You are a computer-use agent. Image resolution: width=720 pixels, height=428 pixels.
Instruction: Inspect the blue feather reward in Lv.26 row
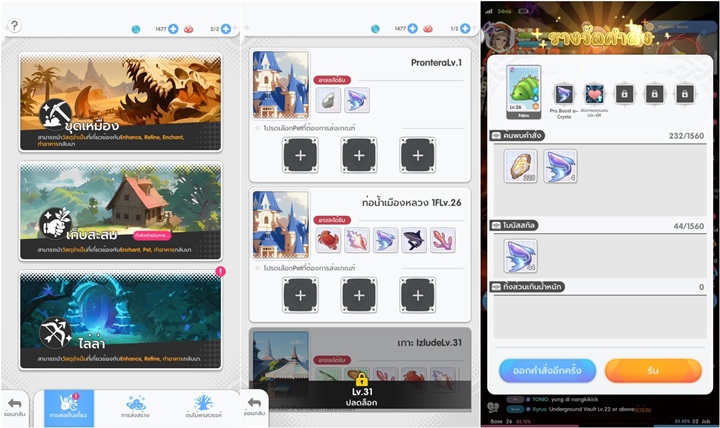tap(385, 240)
